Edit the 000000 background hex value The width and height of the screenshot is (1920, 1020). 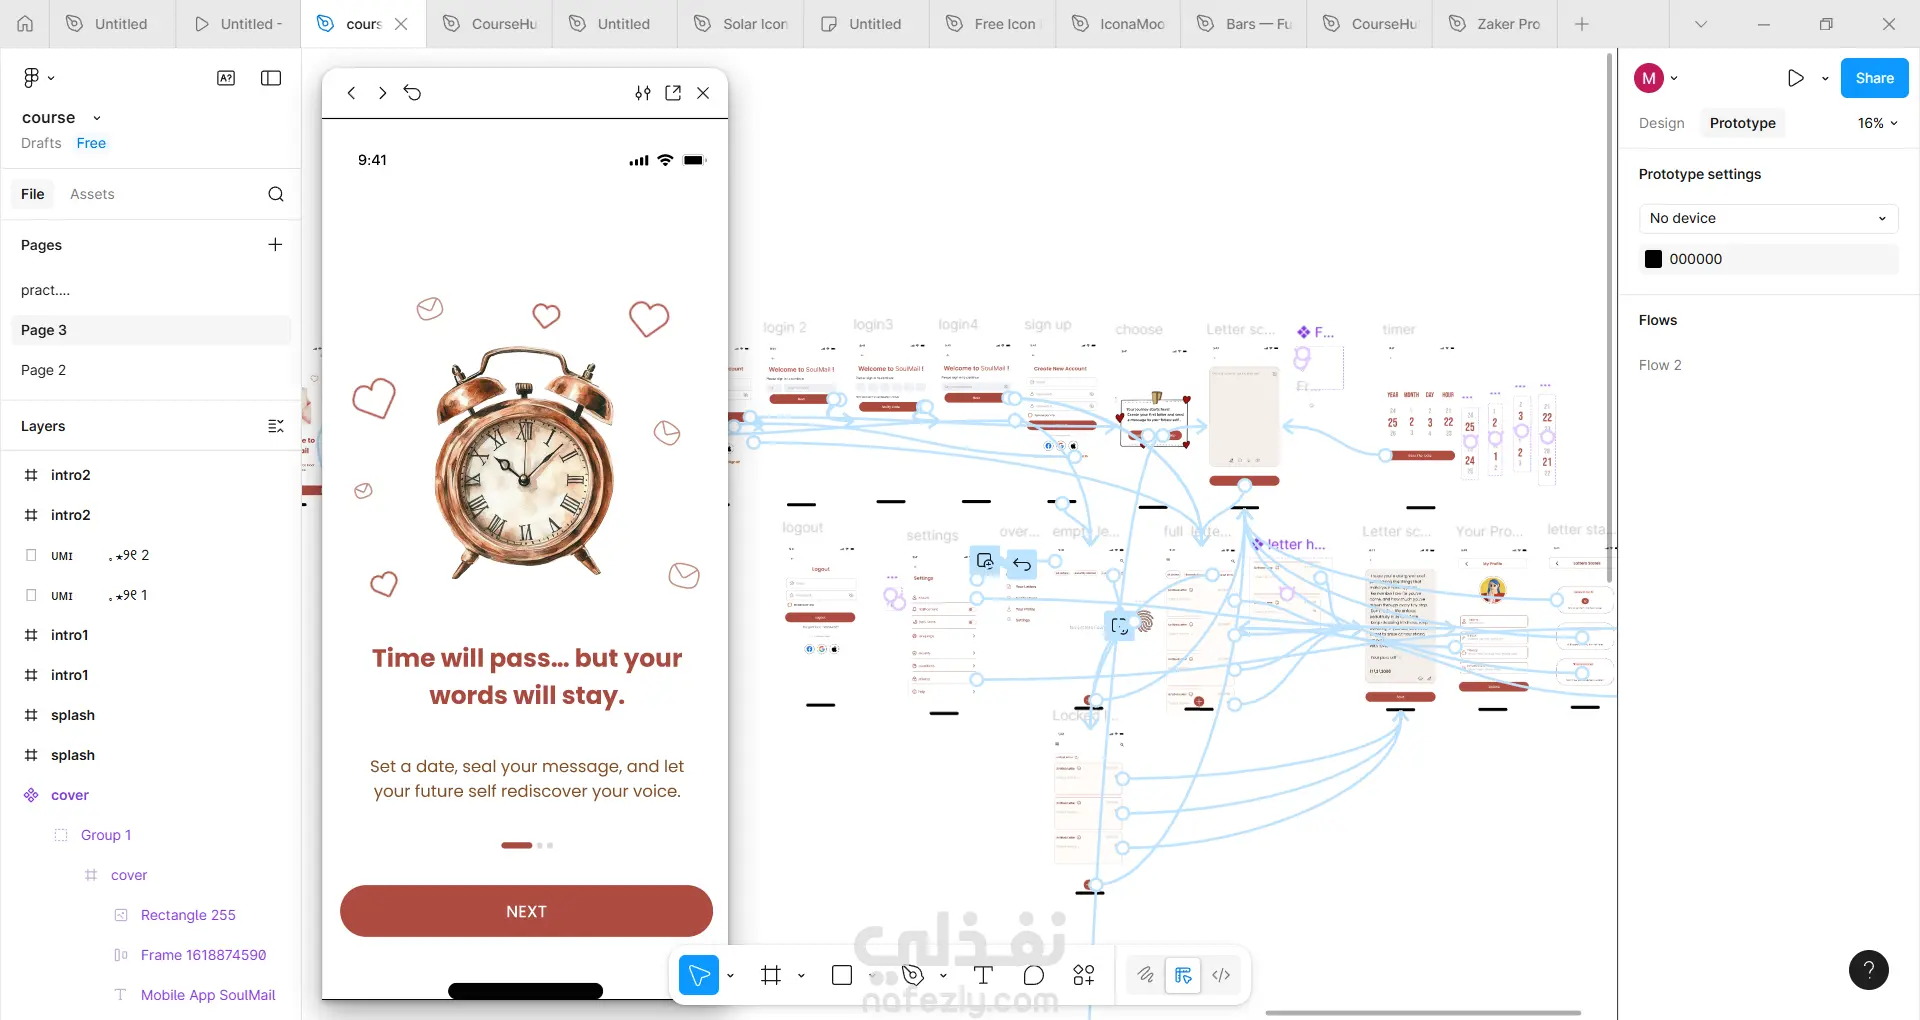pos(1695,259)
